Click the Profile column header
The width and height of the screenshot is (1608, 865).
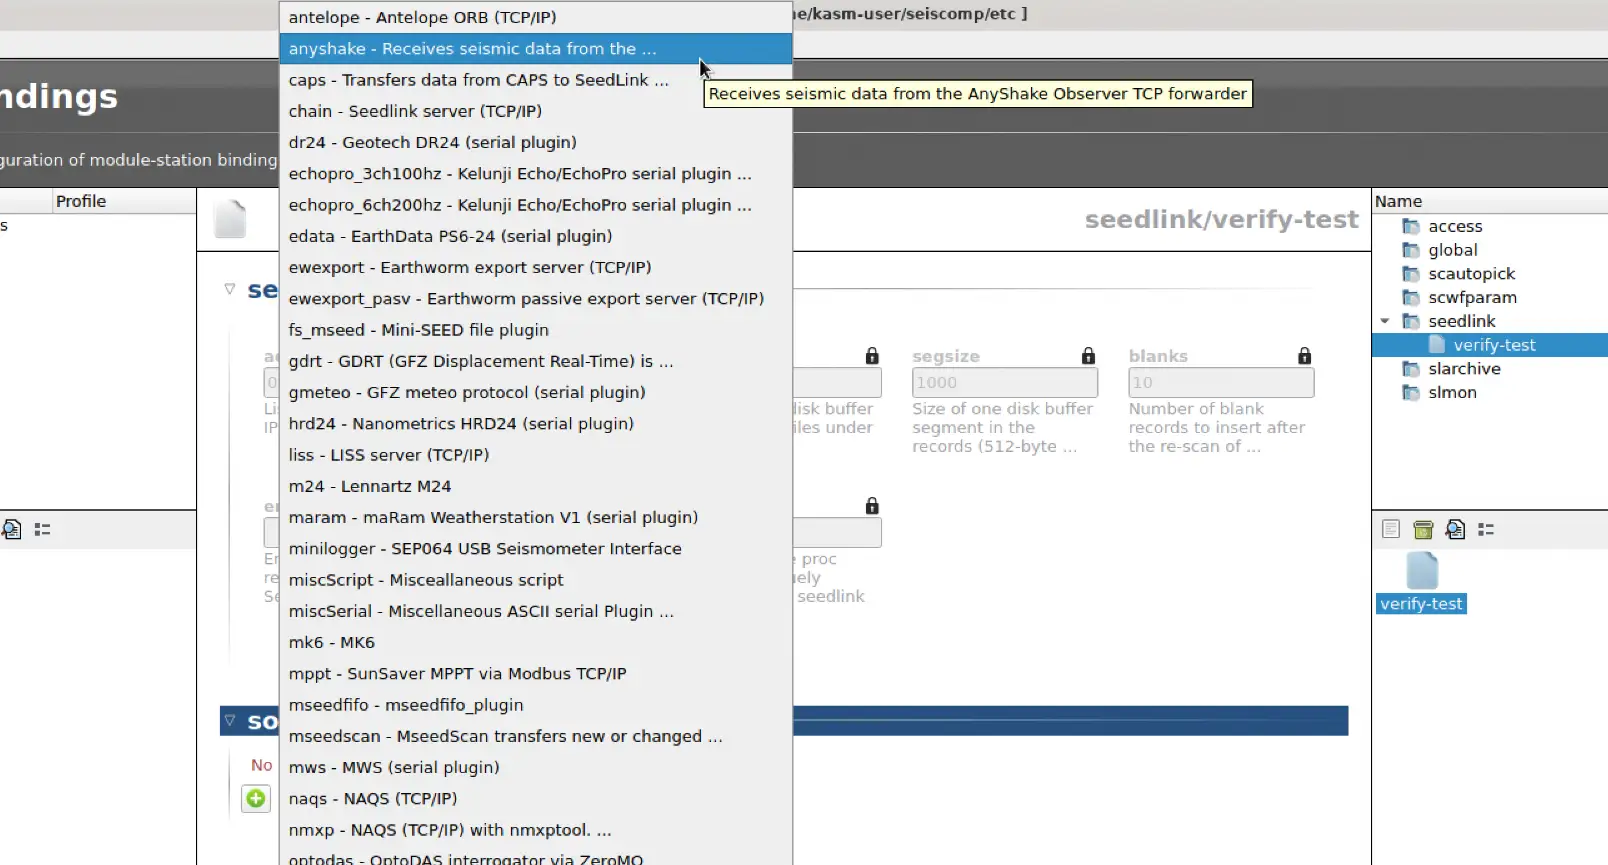coord(124,201)
